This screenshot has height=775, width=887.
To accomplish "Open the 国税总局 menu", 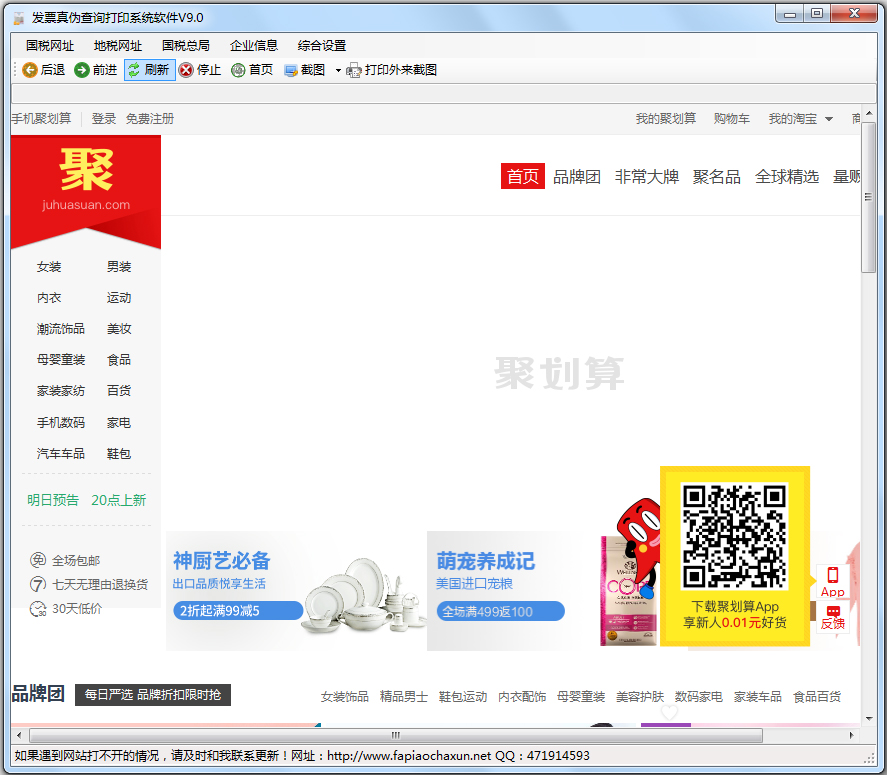I will [x=186, y=46].
